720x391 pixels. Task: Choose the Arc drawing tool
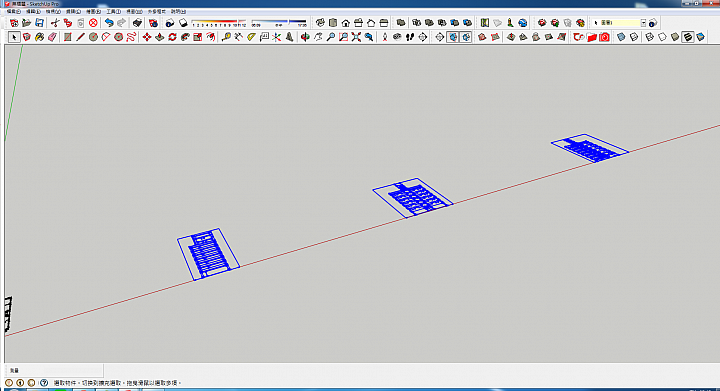106,37
